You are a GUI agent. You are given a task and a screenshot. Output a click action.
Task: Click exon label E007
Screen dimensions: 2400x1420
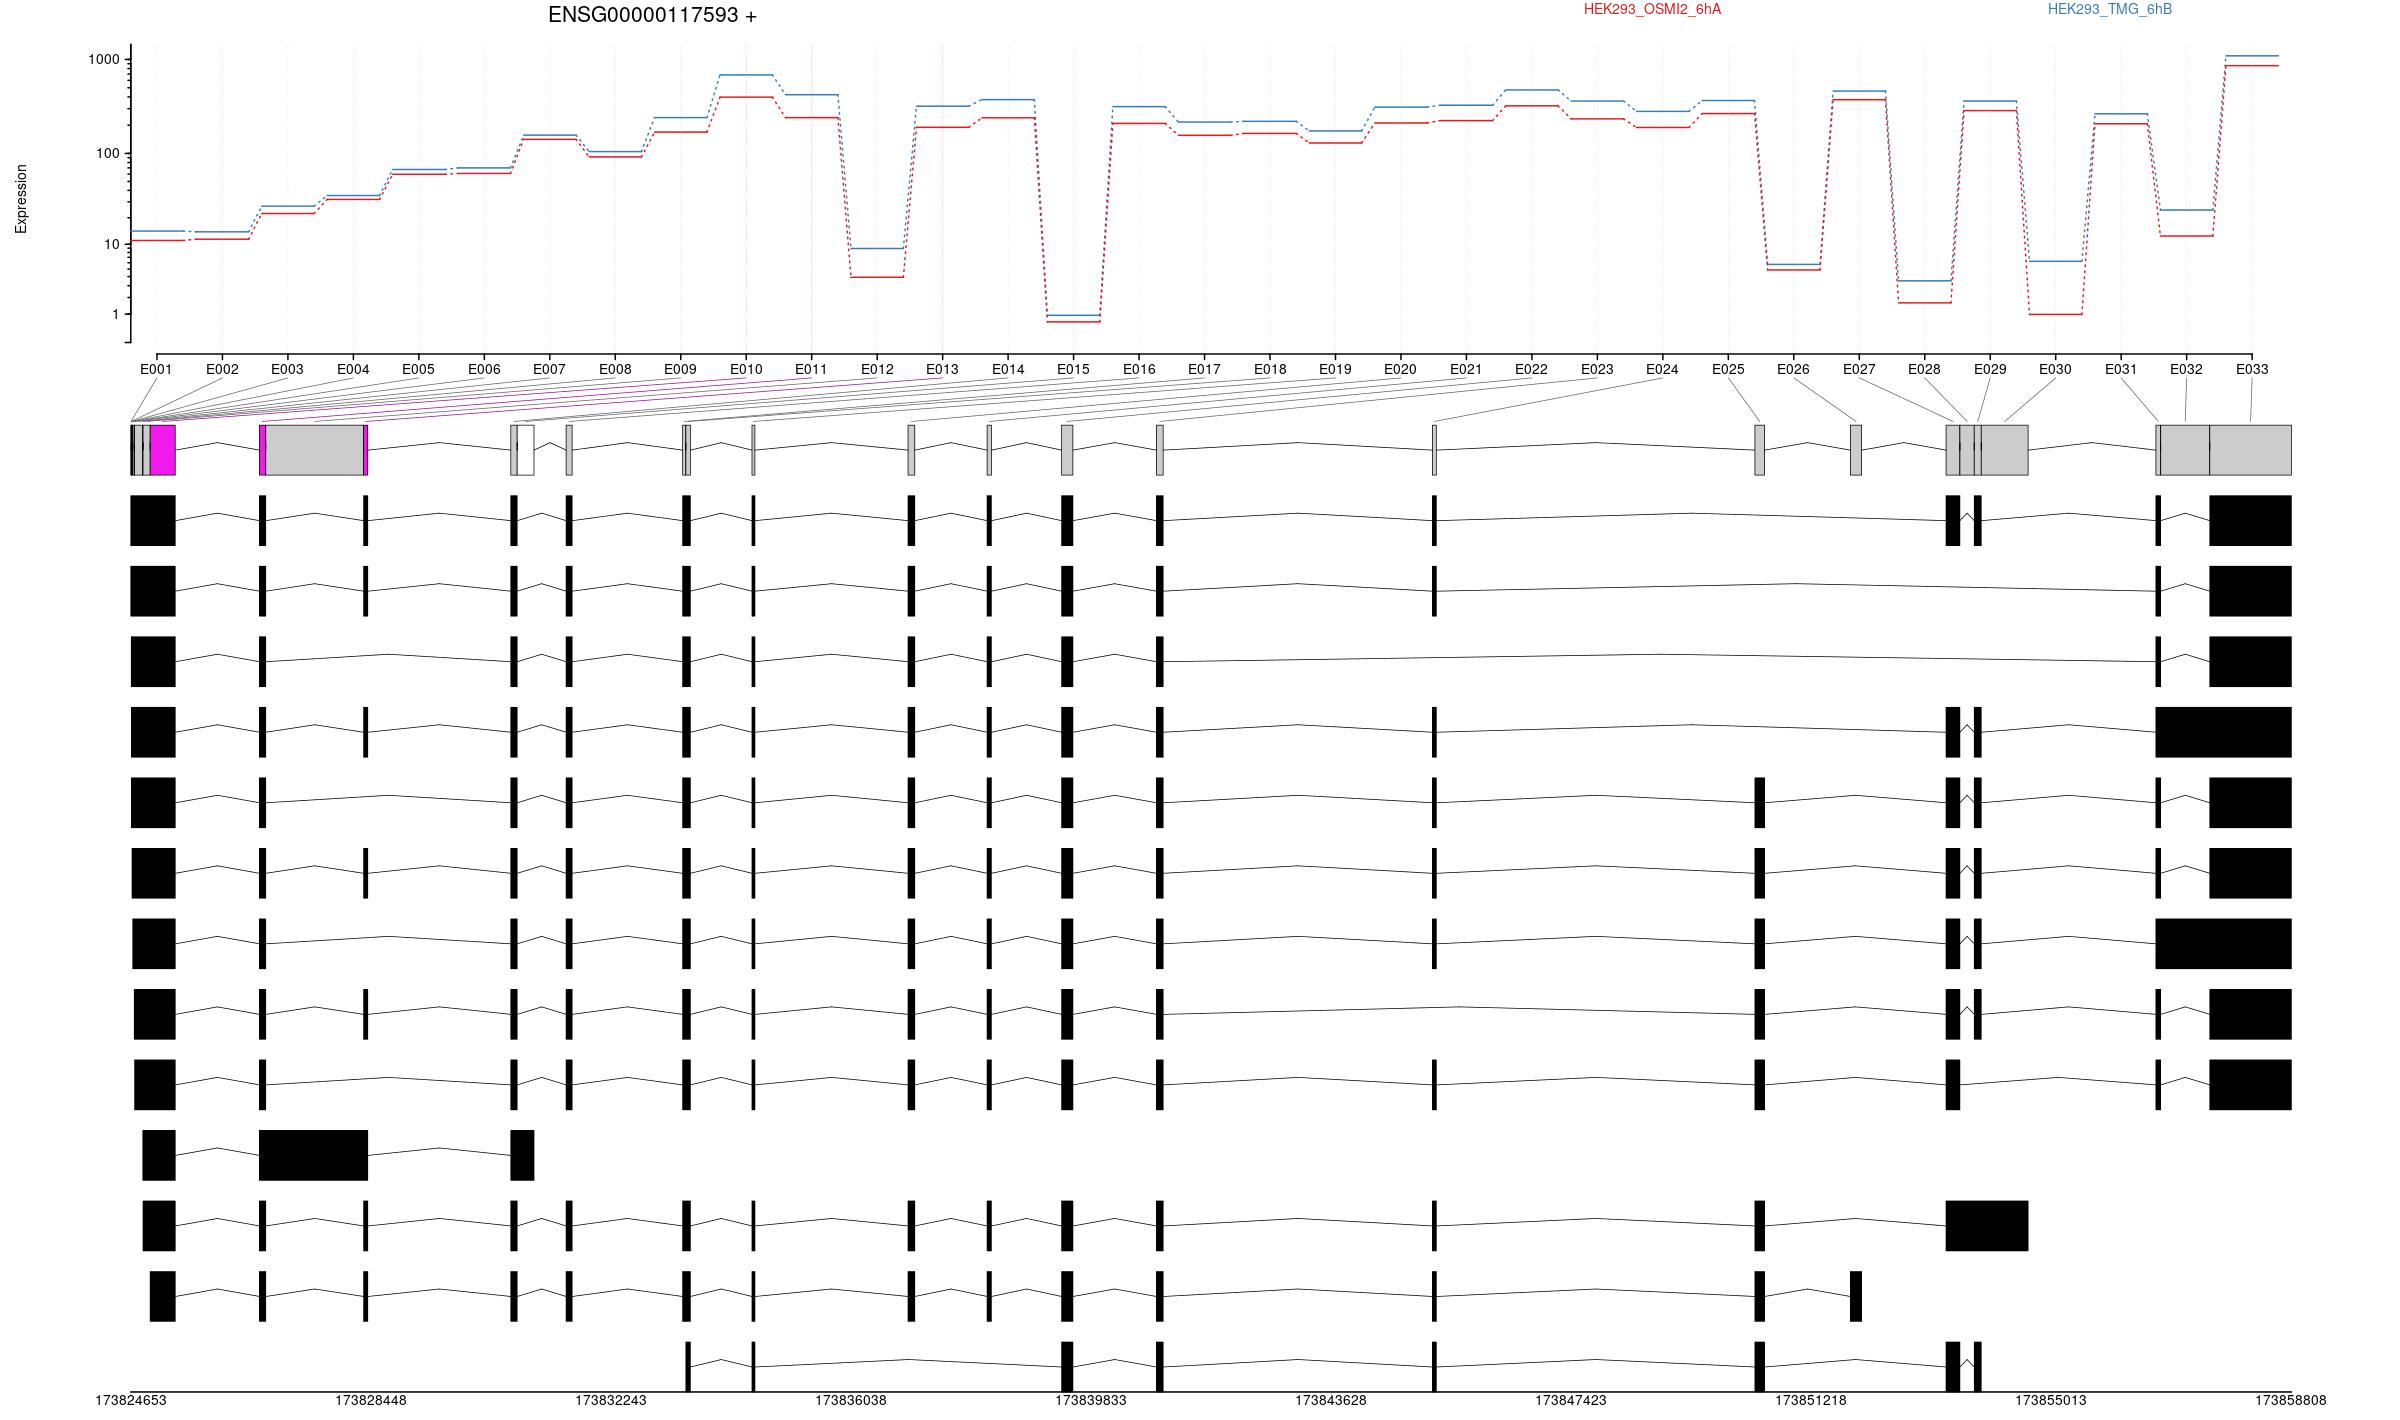(549, 369)
